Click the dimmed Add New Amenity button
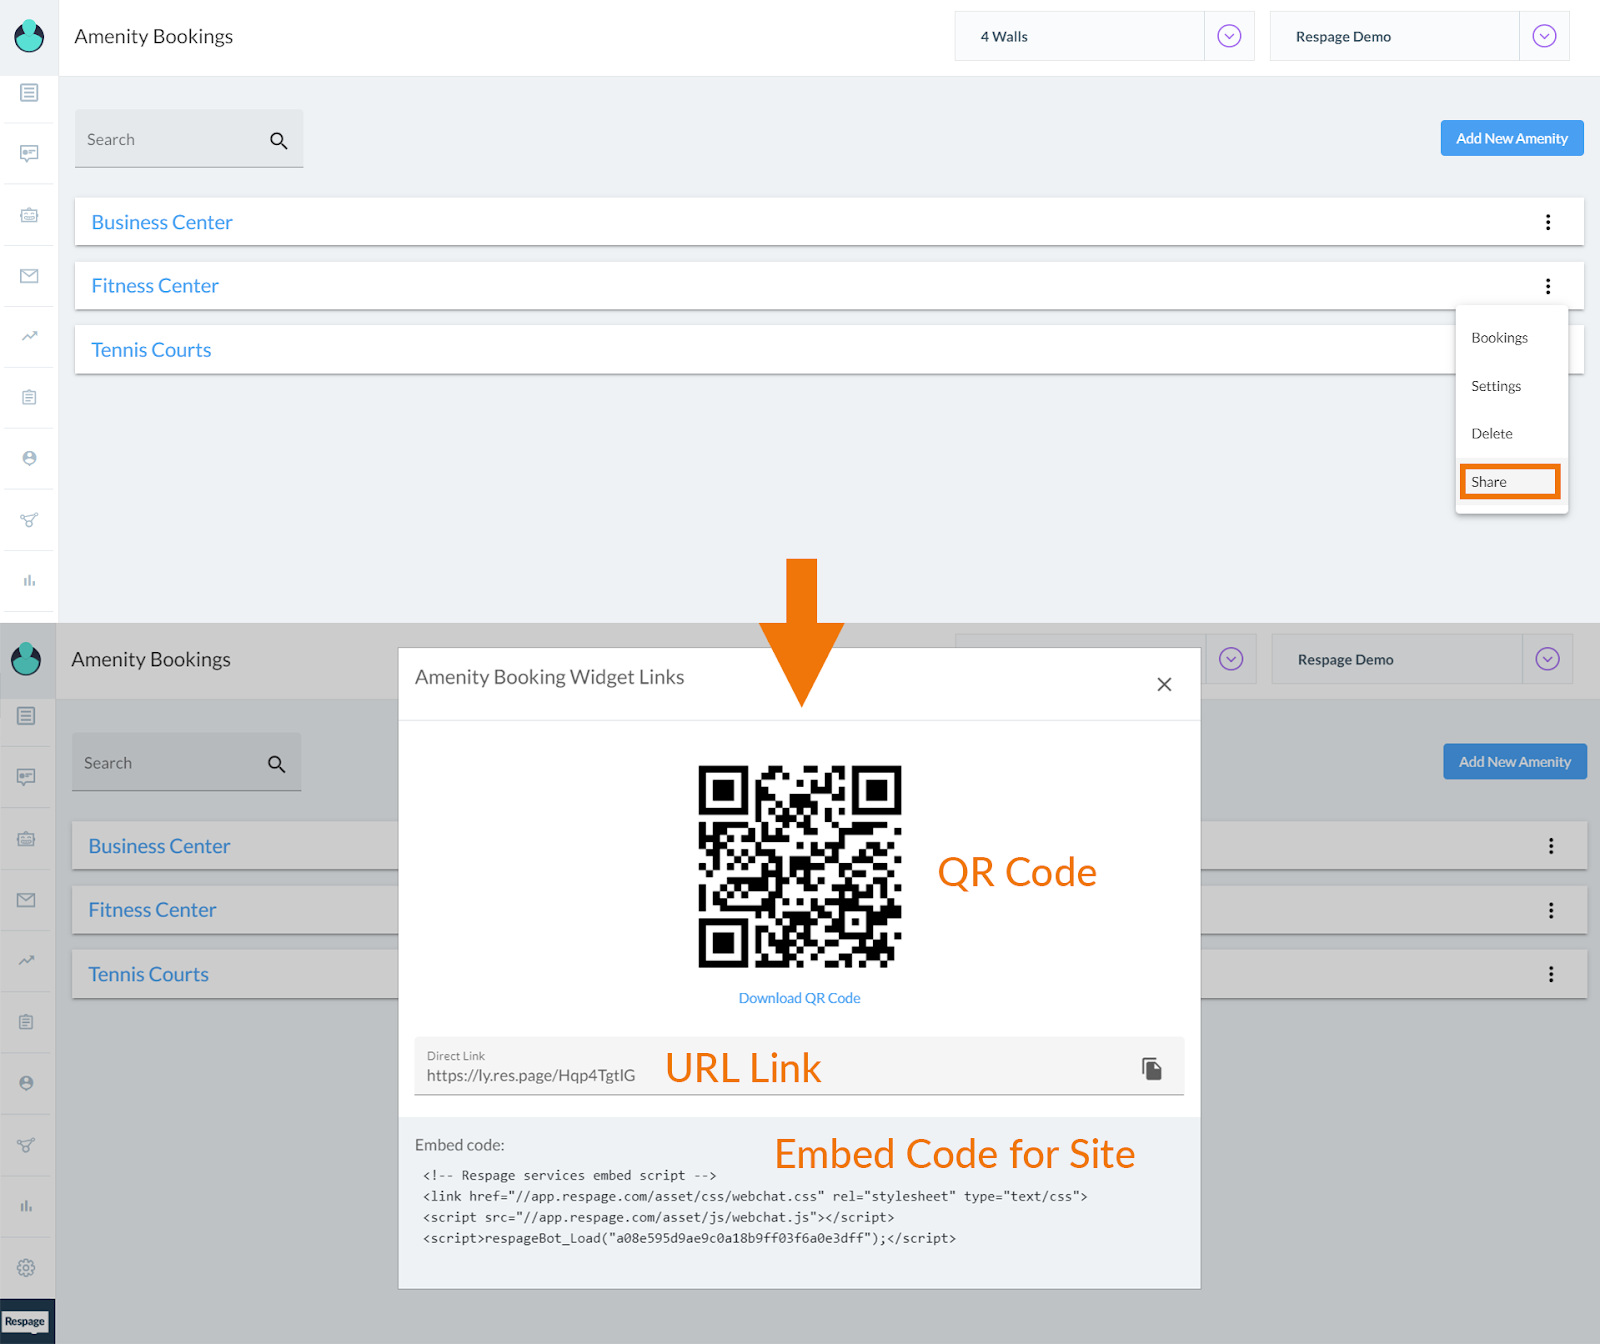This screenshot has height=1344, width=1600. (x=1515, y=762)
